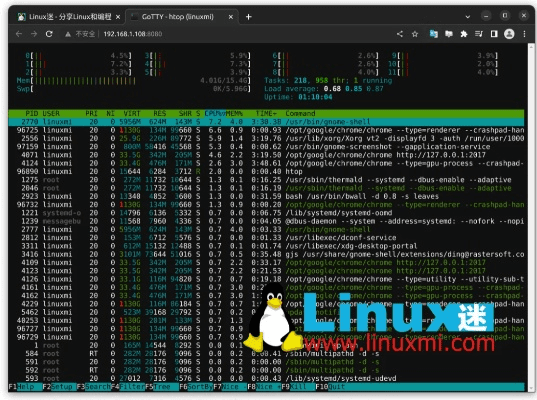Image resolution: width=537 pixels, height=400 pixels.
Task: Click F7 Nice - in htop footer
Action: pyautogui.click(x=230, y=387)
